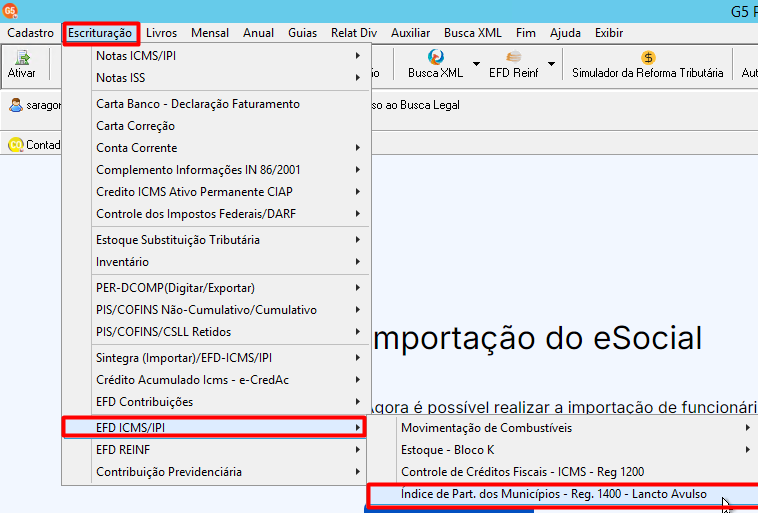This screenshot has height=513, width=758.
Task: Select the EFD ICMS/IPI menu entry
Action: pos(214,427)
